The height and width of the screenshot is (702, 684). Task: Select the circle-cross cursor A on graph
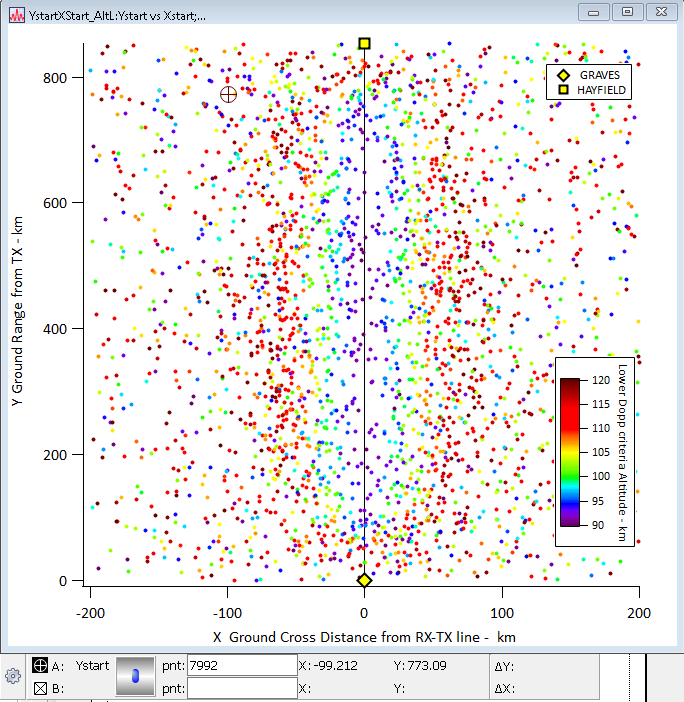click(228, 94)
